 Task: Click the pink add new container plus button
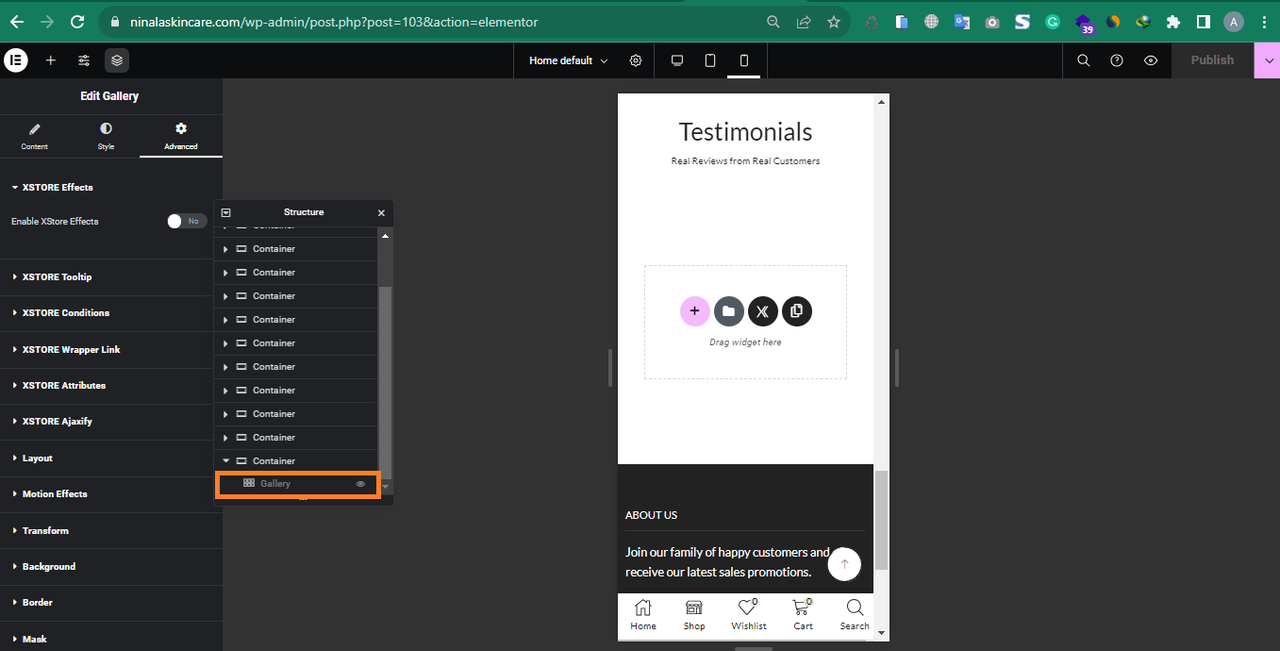(x=694, y=311)
